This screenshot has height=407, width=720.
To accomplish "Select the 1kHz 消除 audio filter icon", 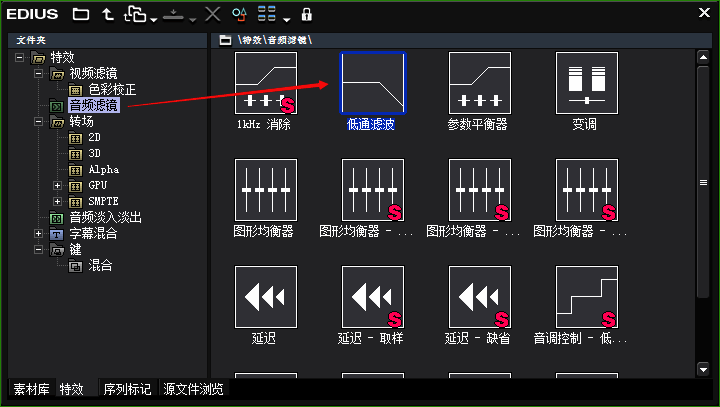I will [265, 83].
